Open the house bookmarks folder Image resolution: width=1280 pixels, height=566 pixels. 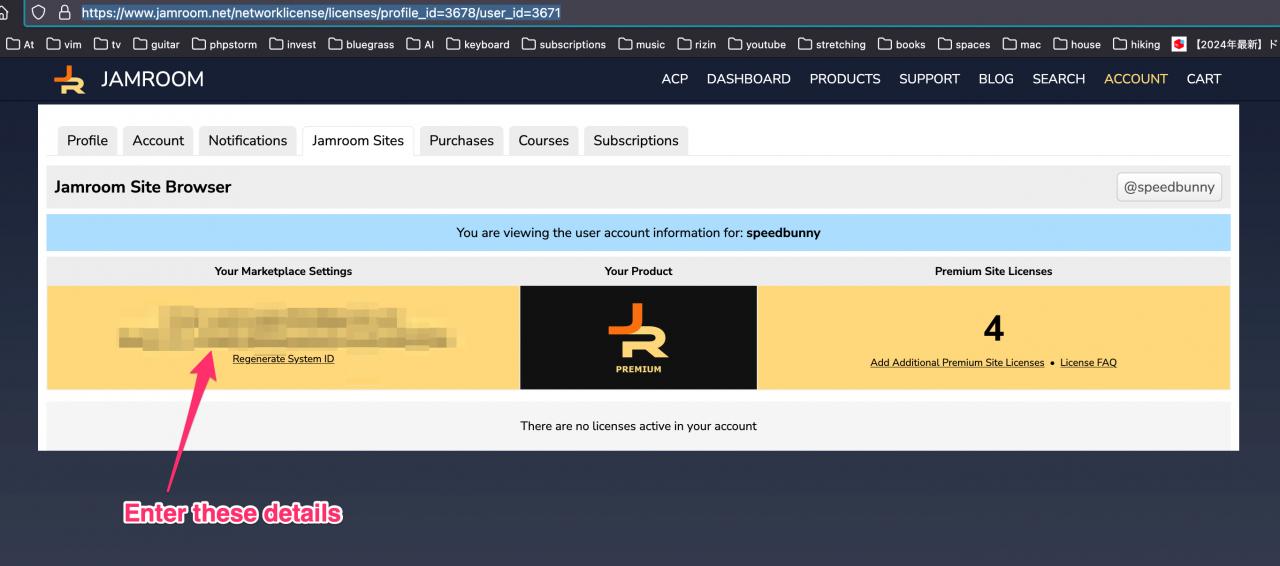1077,44
